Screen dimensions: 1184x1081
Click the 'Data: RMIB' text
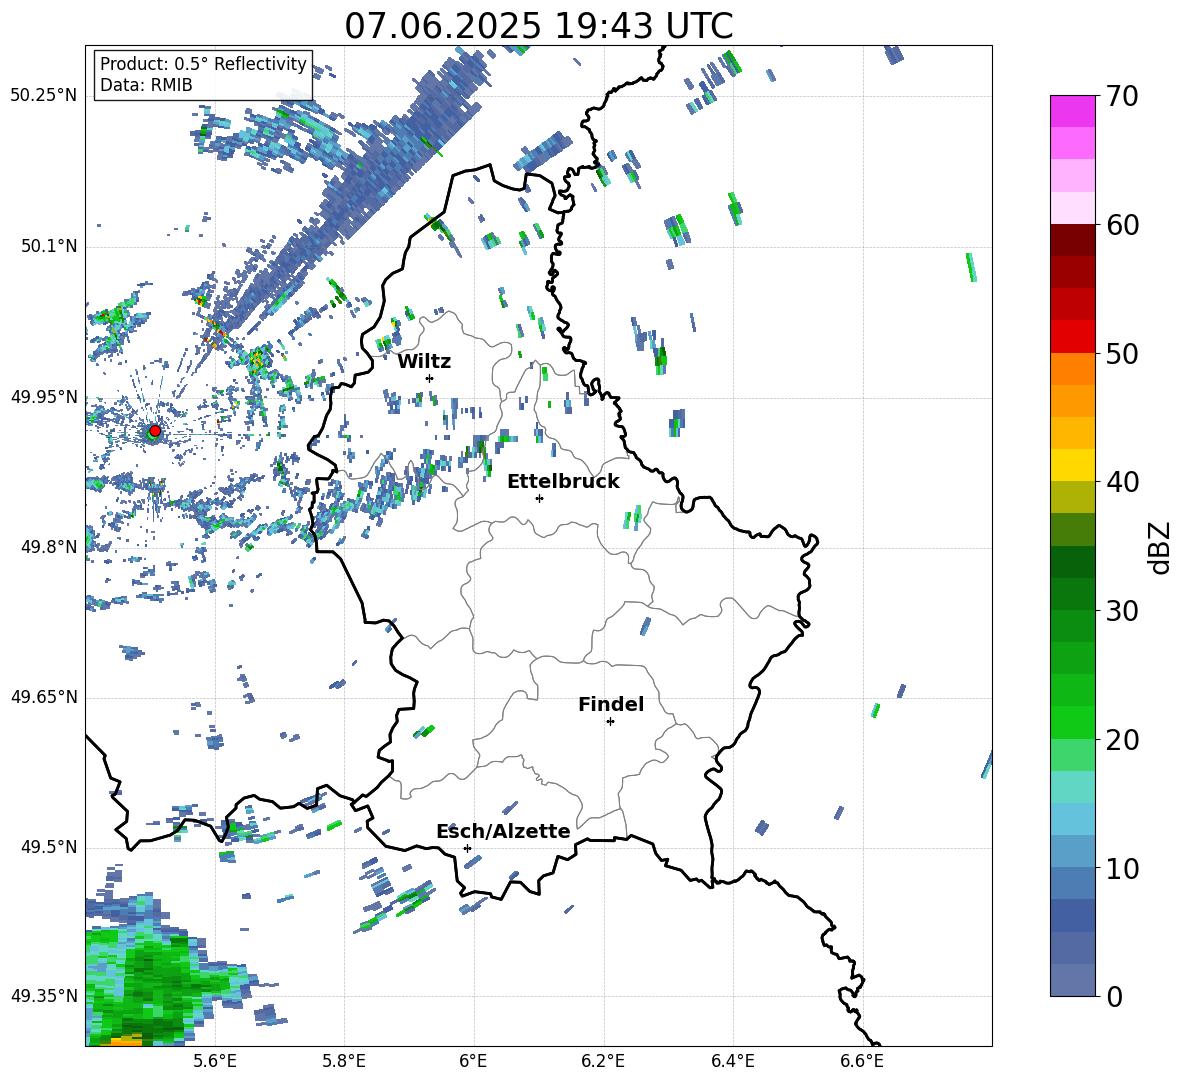tap(146, 85)
